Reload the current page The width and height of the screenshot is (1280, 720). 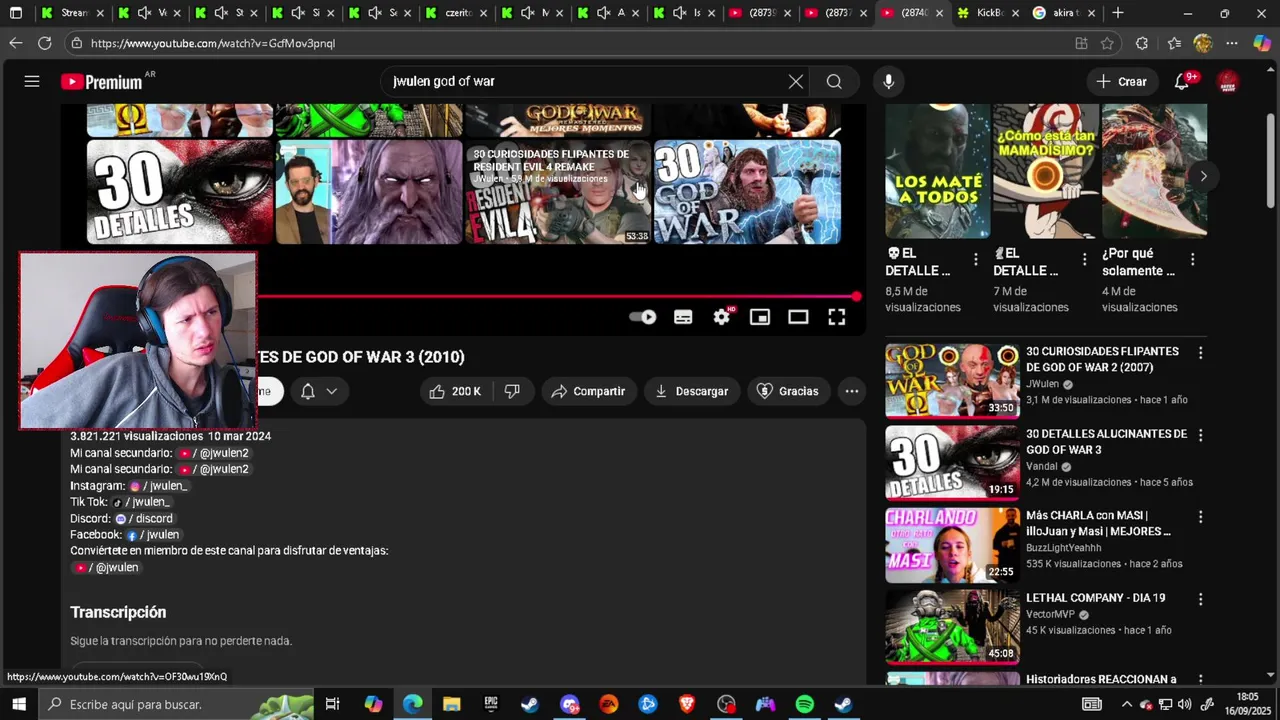(x=45, y=43)
